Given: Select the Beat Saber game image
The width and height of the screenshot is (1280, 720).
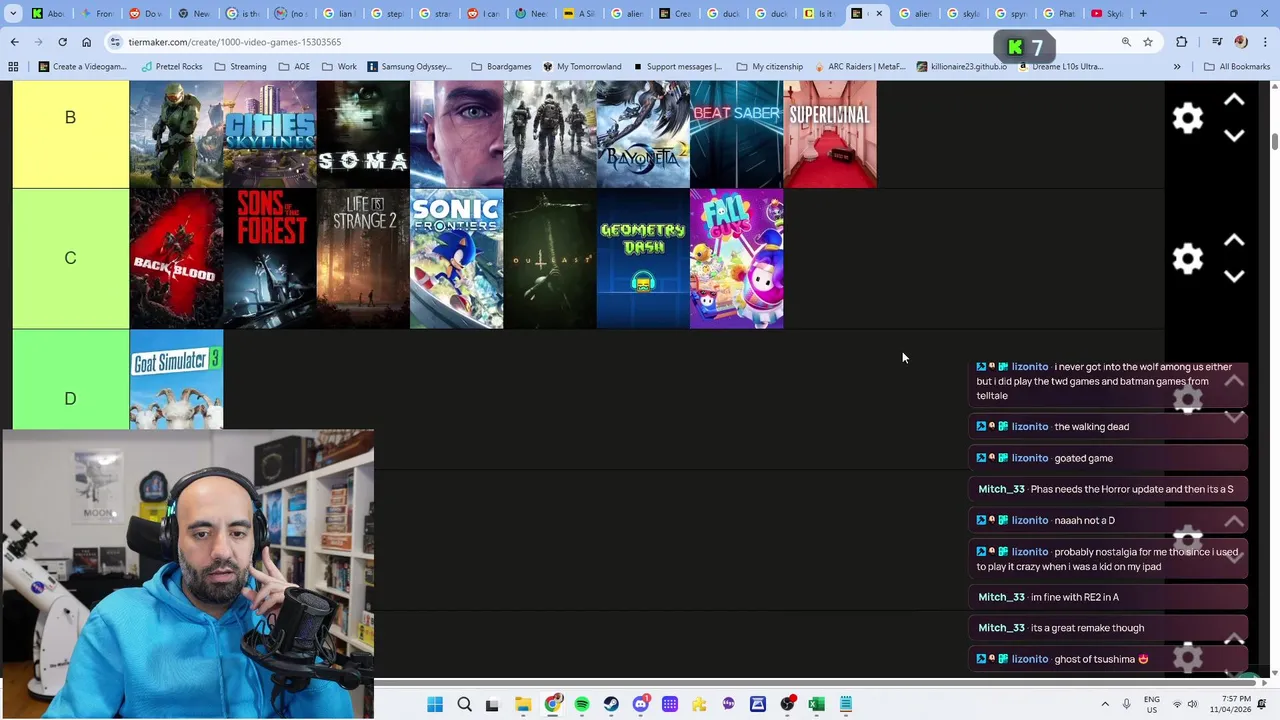Looking at the screenshot, I should (737, 134).
